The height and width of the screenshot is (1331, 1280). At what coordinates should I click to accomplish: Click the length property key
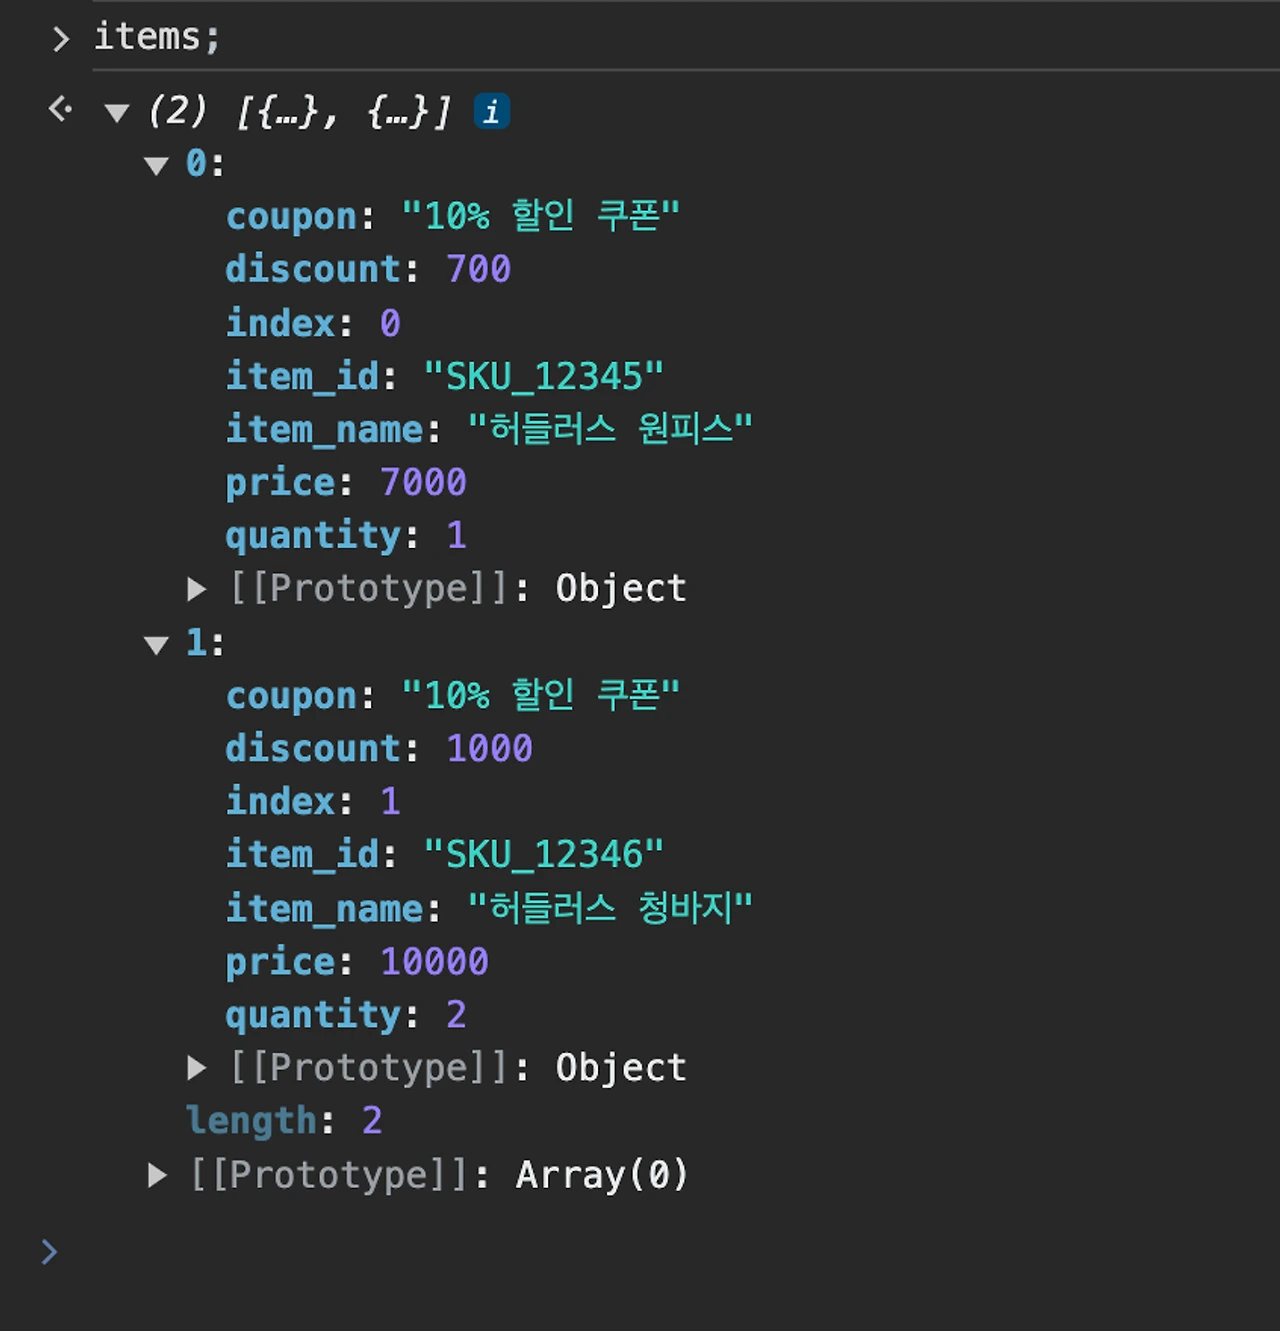pyautogui.click(x=251, y=1121)
